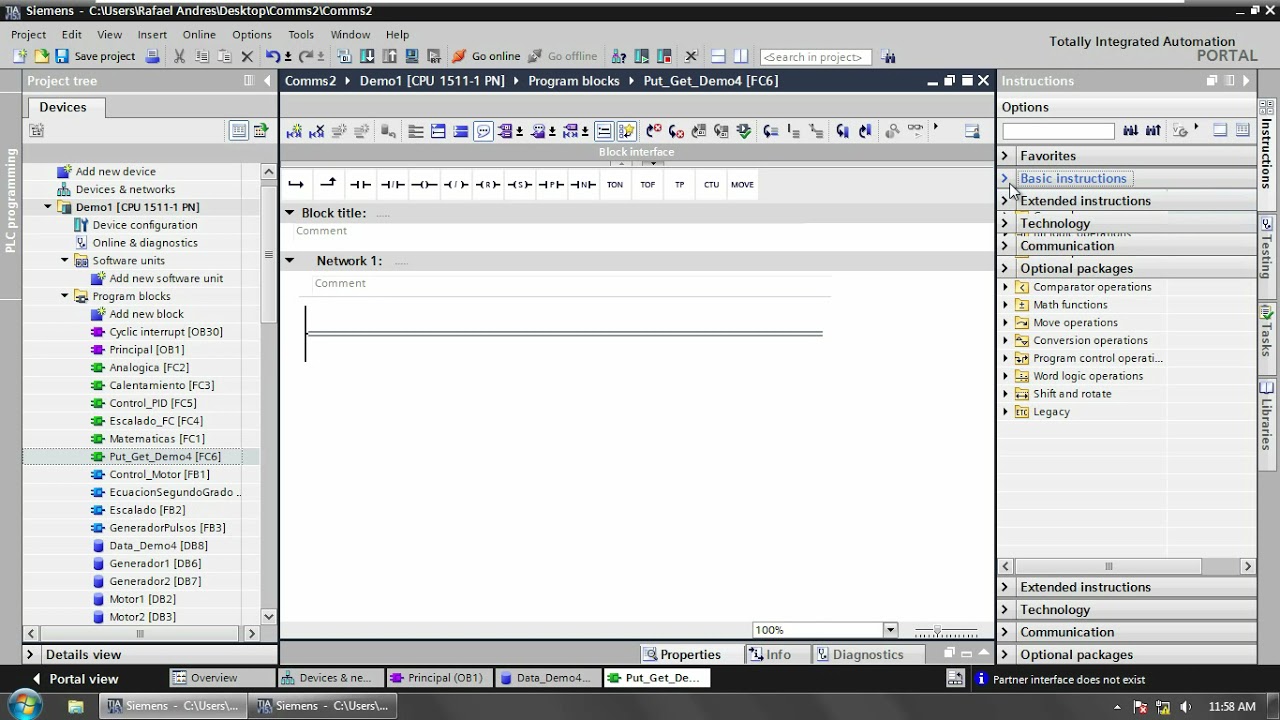Expand Favorites in the Instructions panel
Viewport: 1280px width, 720px height.
tap(1005, 156)
